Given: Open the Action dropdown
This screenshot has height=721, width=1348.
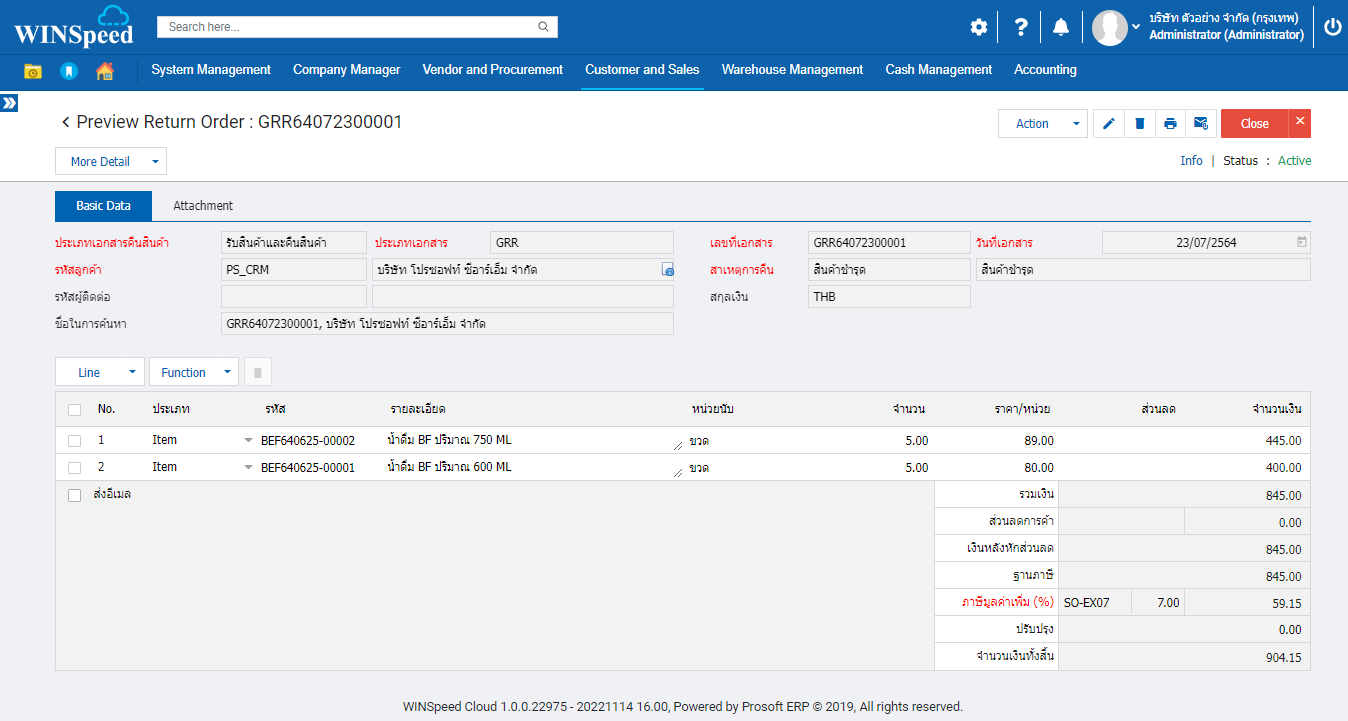Looking at the screenshot, I should (x=1043, y=123).
